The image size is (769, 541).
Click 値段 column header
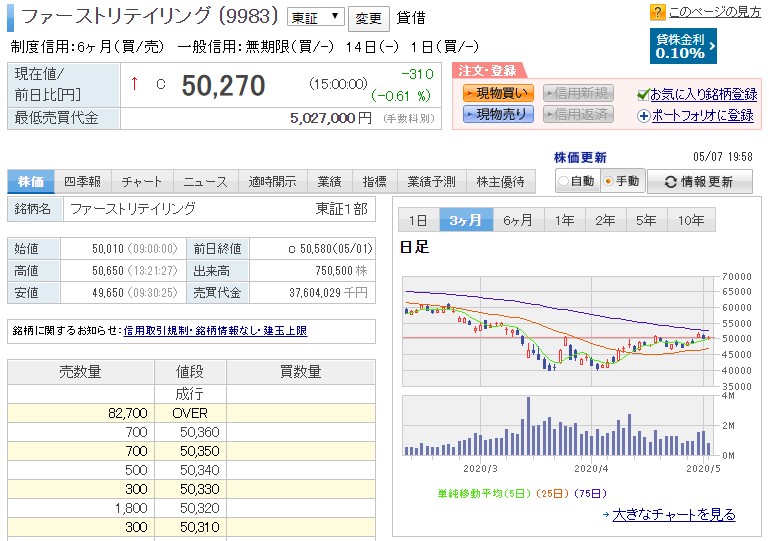[x=190, y=372]
